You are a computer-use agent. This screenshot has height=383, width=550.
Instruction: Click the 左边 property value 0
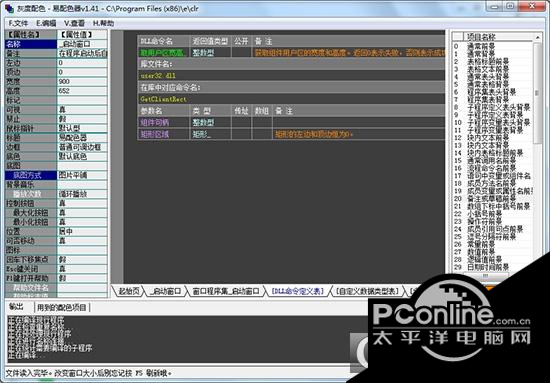point(82,63)
